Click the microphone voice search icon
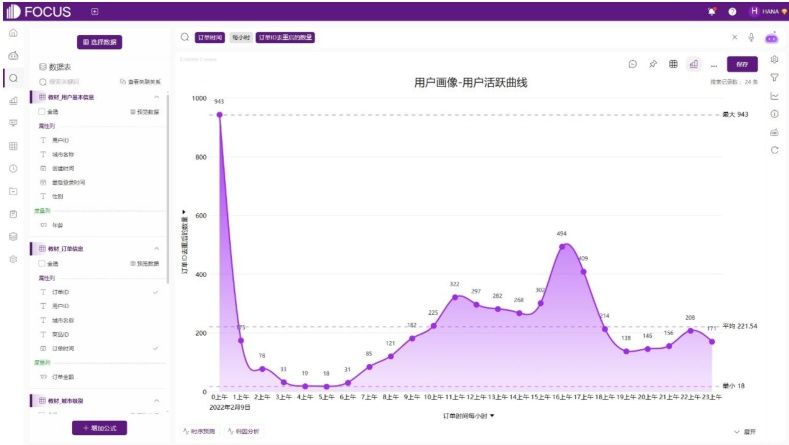This screenshot has height=445, width=789. click(751, 37)
